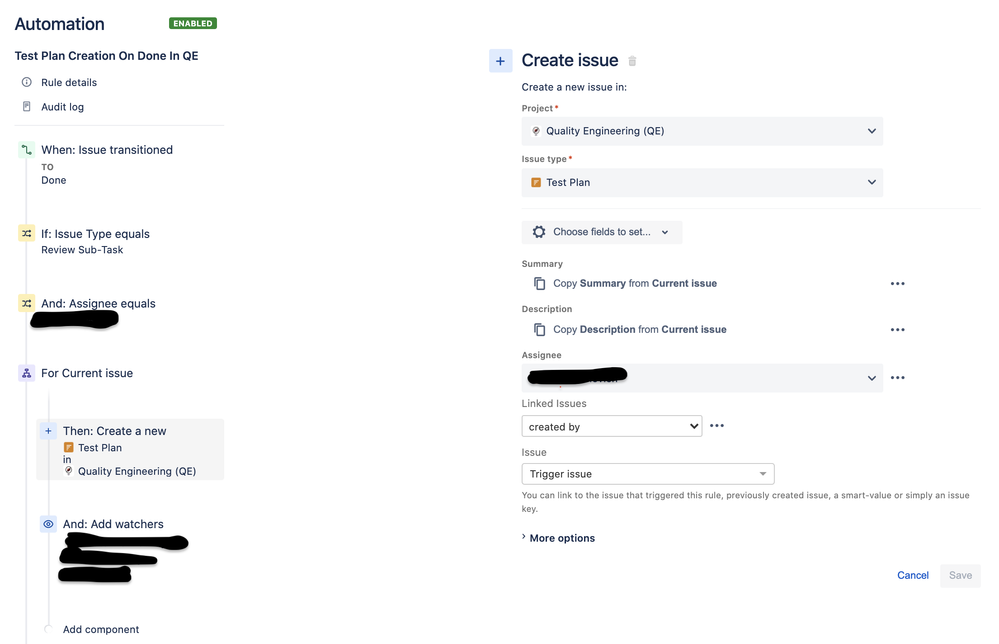Click the rule name Test Plan Creation On Done In QE
This screenshot has height=644, width=999.
(x=106, y=56)
